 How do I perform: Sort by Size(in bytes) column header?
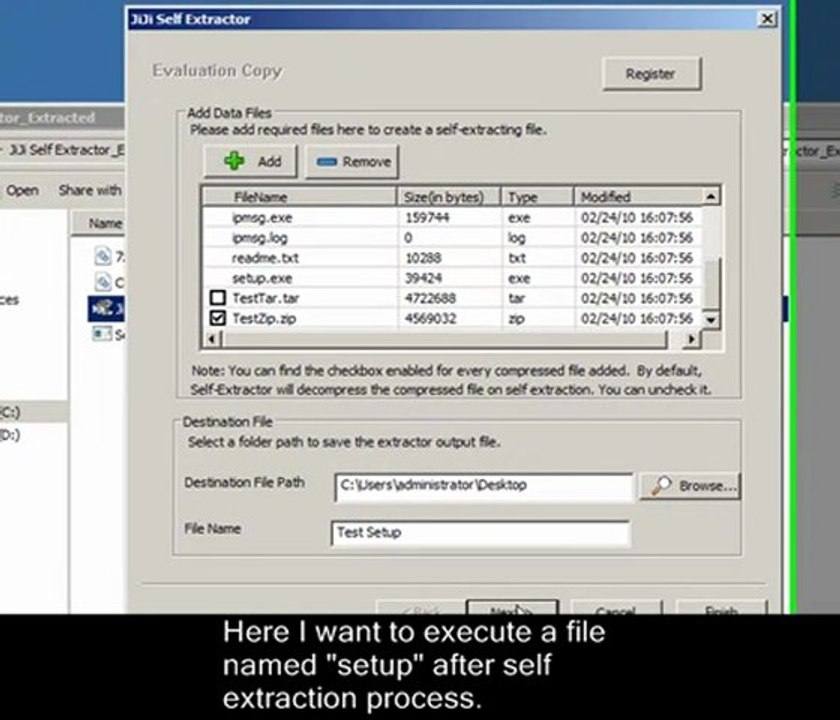click(449, 197)
